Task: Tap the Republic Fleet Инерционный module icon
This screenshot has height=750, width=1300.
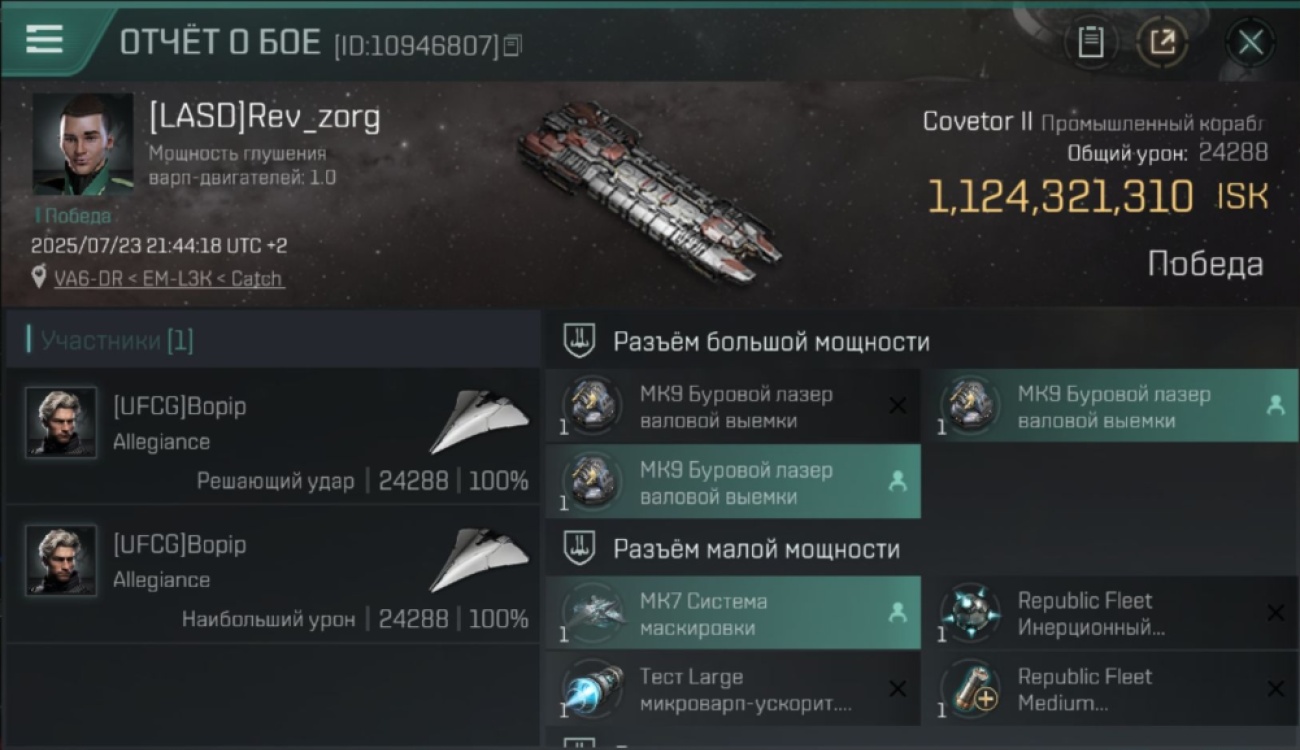Action: pyautogui.click(x=970, y=613)
